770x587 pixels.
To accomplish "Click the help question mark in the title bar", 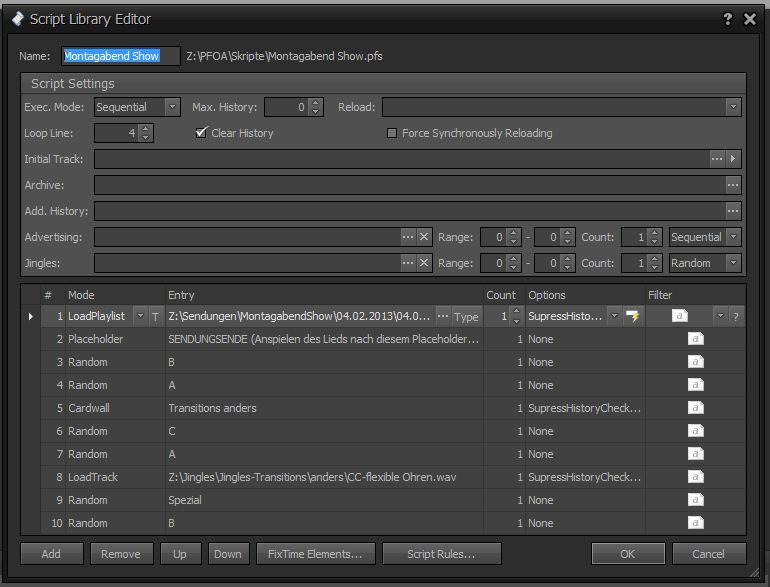I will pos(728,19).
